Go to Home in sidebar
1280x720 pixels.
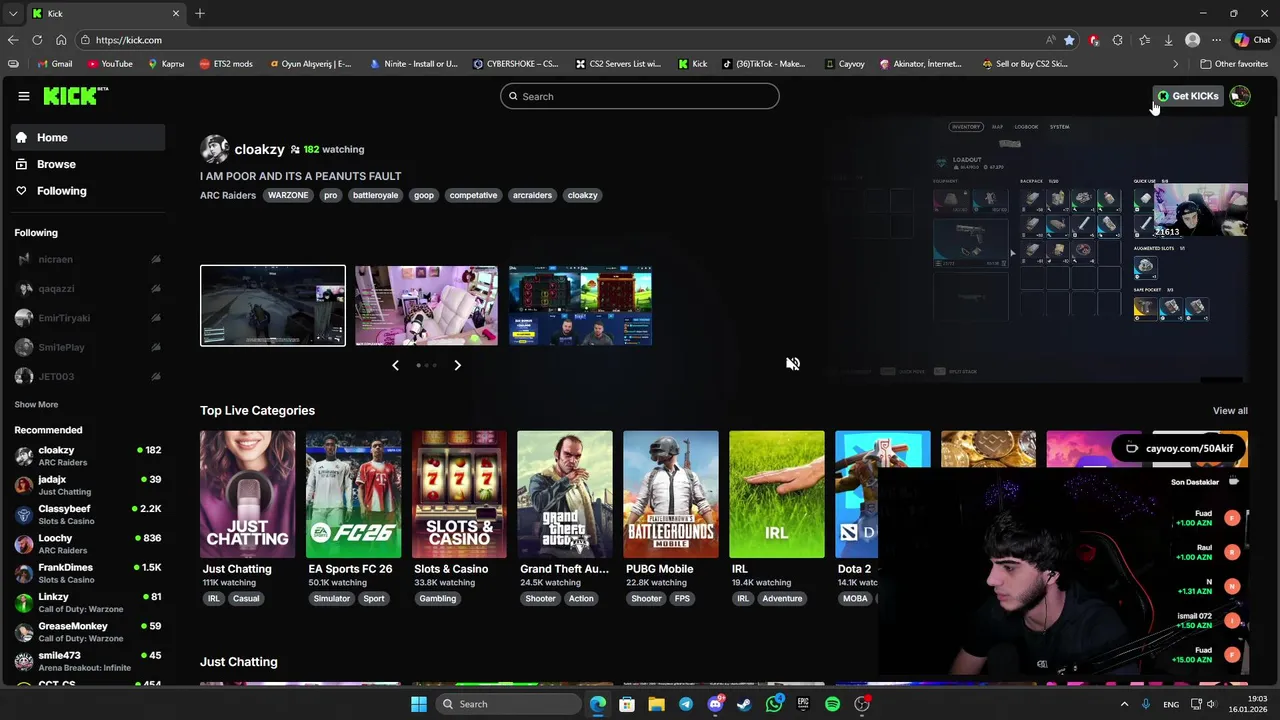point(88,137)
